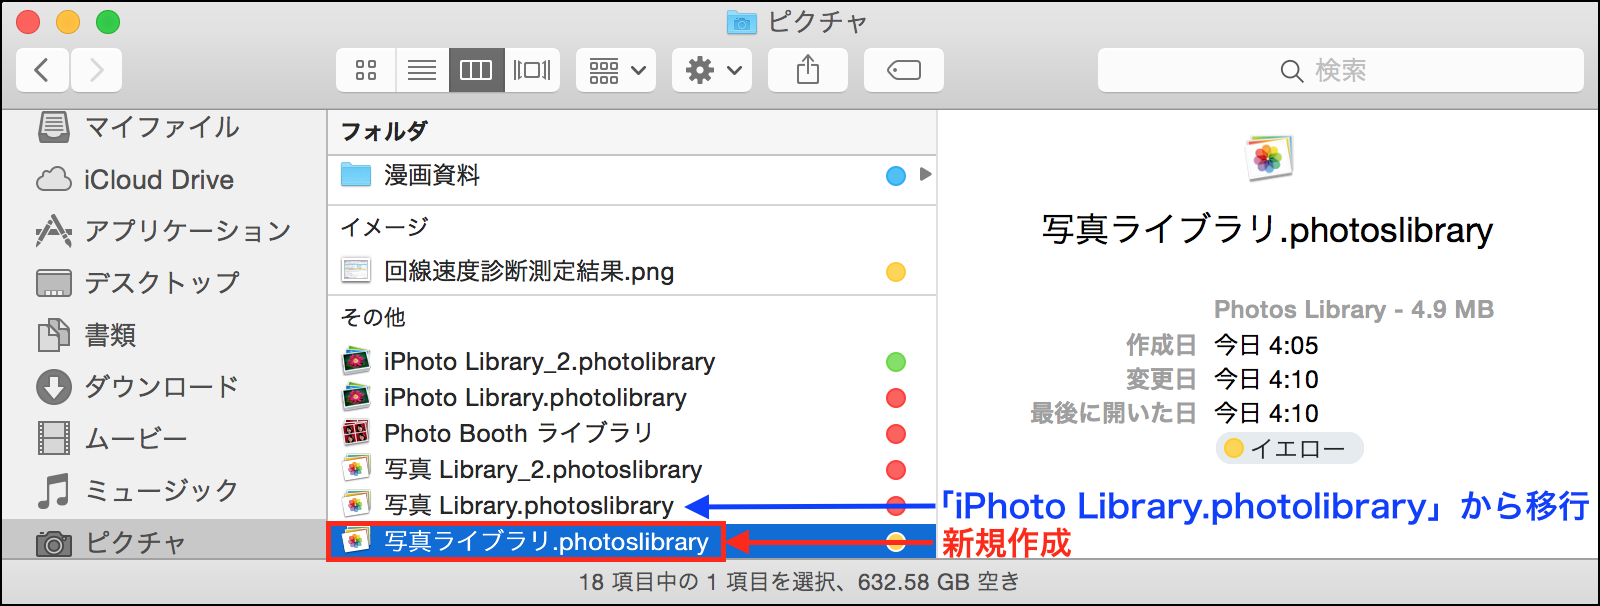Screen dimensions: 1600x606
Task: Click the Photos Library preview icon
Action: [x=1268, y=158]
